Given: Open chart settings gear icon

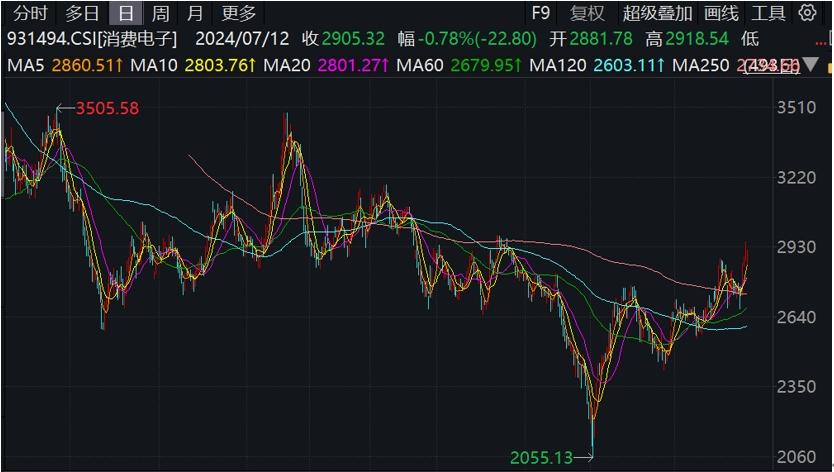Looking at the screenshot, I should [x=807, y=13].
